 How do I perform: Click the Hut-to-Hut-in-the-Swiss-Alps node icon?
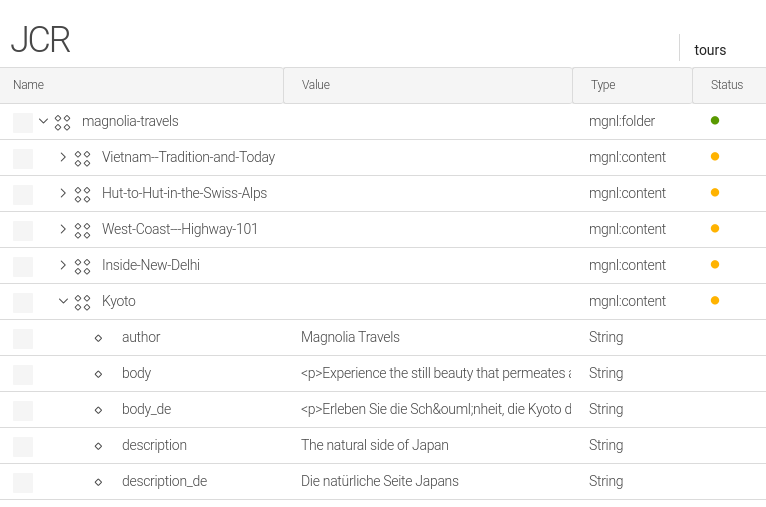(83, 194)
